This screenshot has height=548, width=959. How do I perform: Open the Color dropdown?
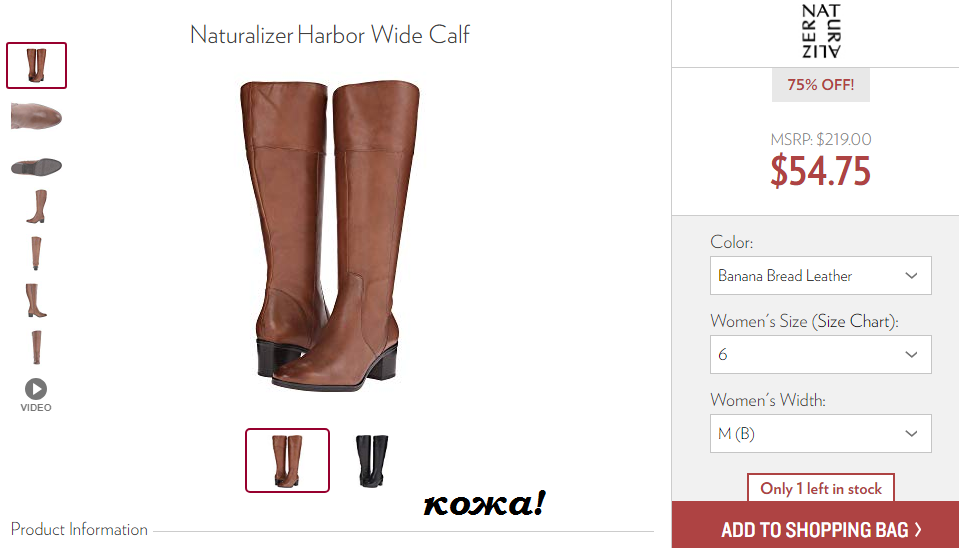point(821,275)
